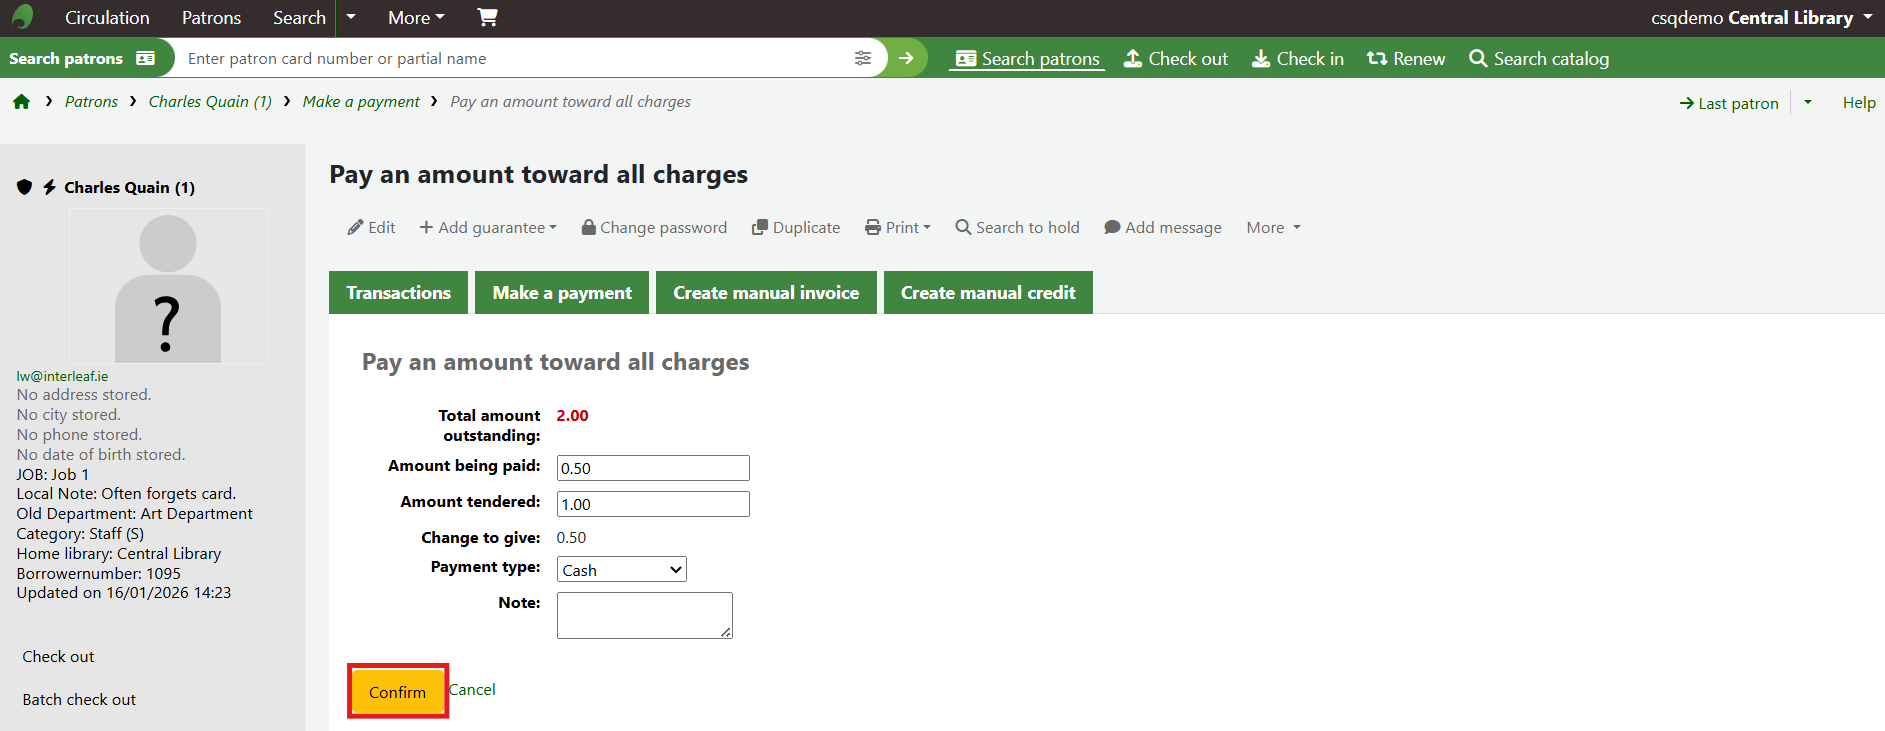Open the Last patron dropdown arrow

click(1807, 102)
